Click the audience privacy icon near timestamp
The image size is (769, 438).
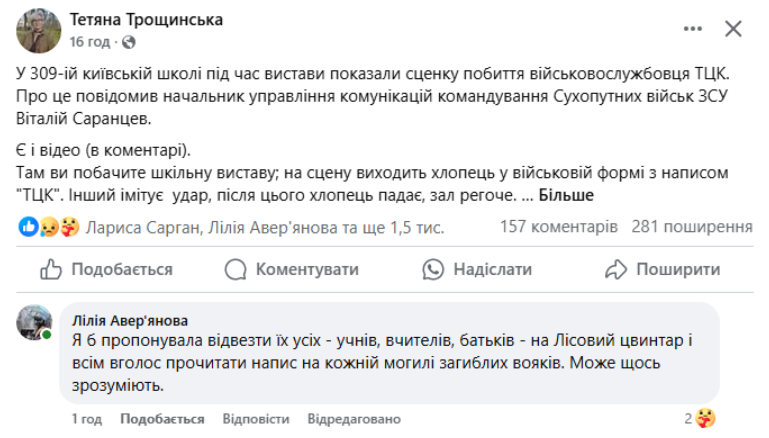pyautogui.click(x=126, y=42)
